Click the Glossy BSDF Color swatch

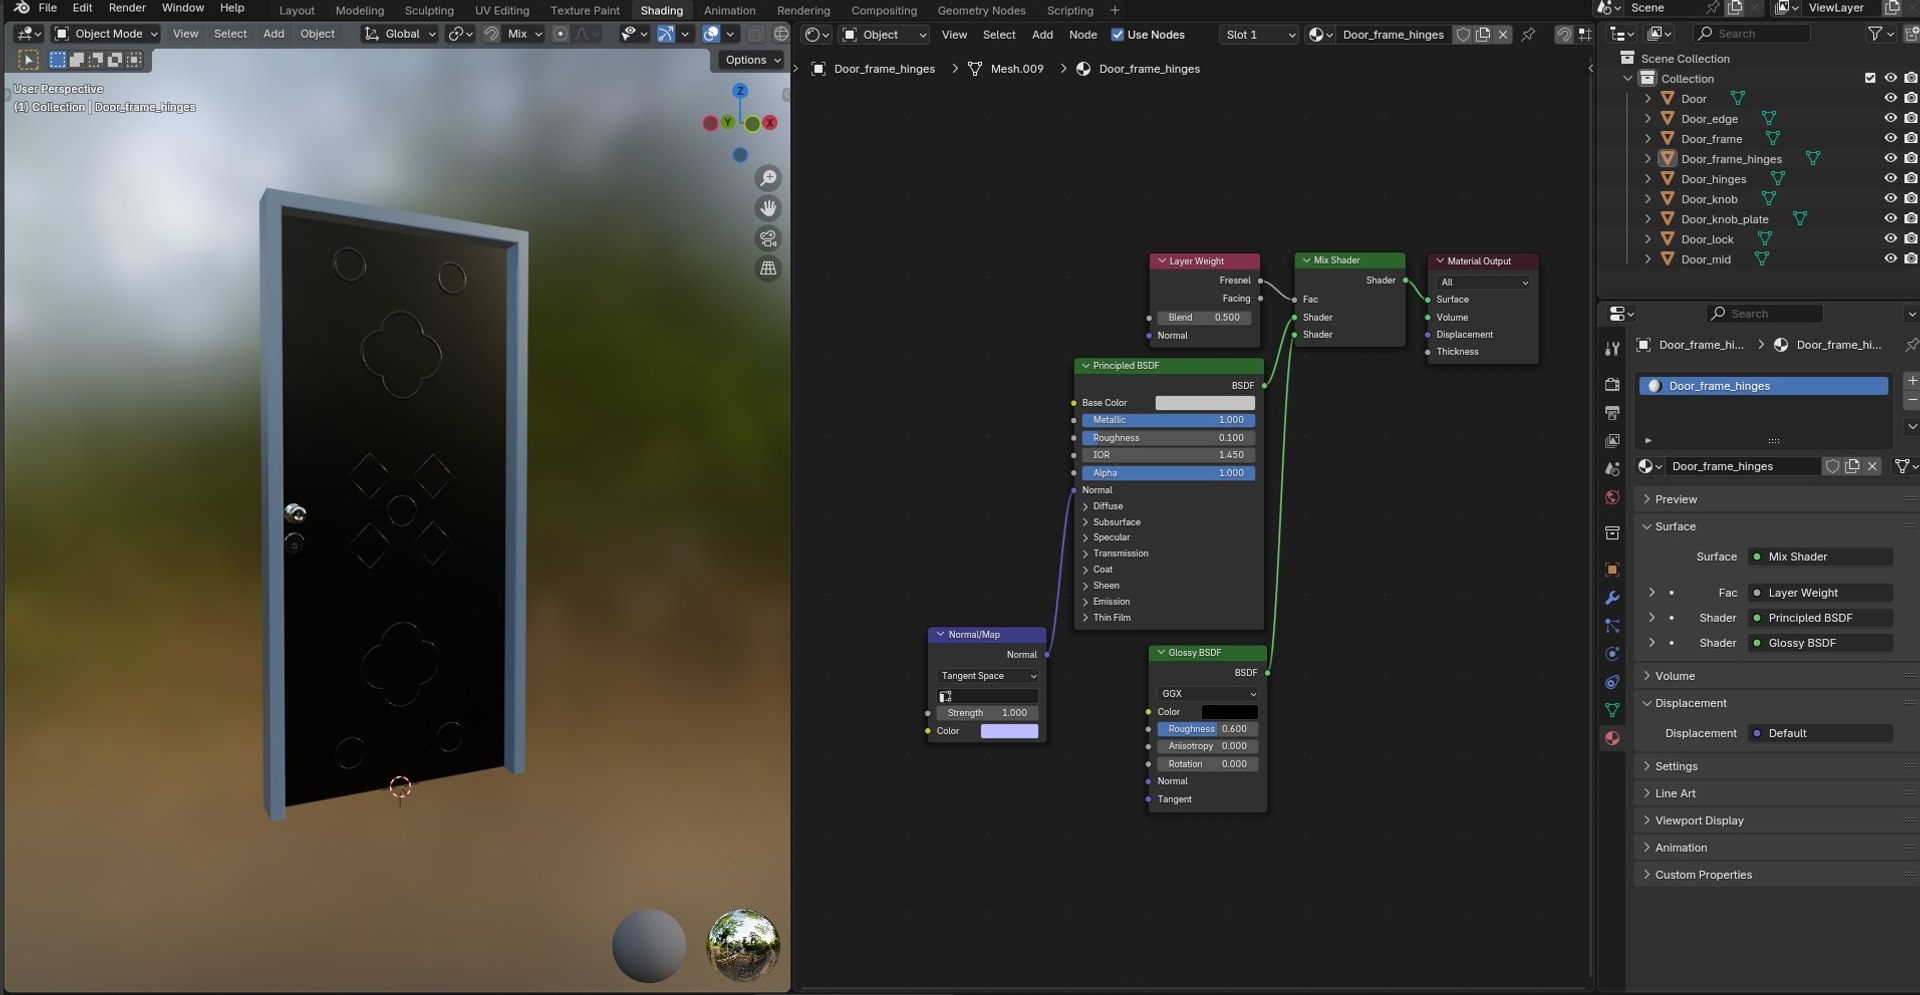click(1229, 712)
